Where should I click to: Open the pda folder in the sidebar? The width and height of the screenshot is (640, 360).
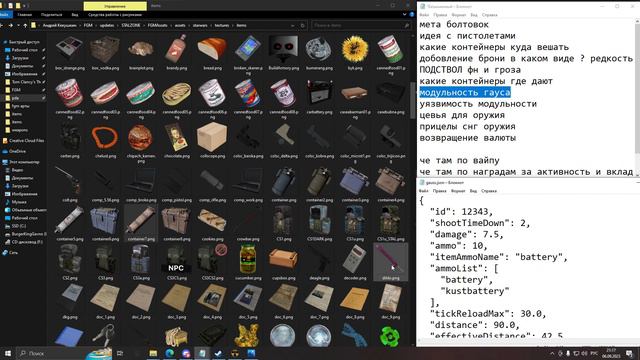click(x=15, y=98)
